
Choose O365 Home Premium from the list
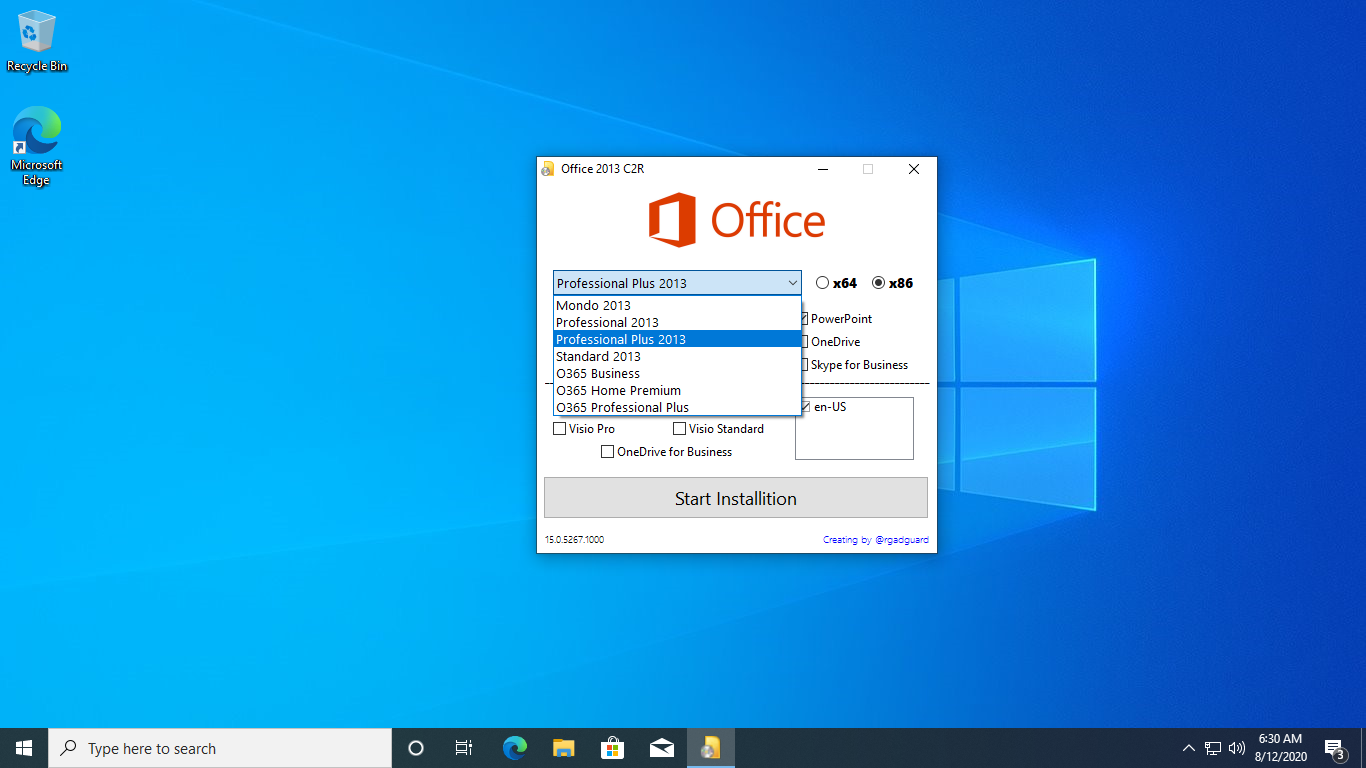click(x=677, y=391)
